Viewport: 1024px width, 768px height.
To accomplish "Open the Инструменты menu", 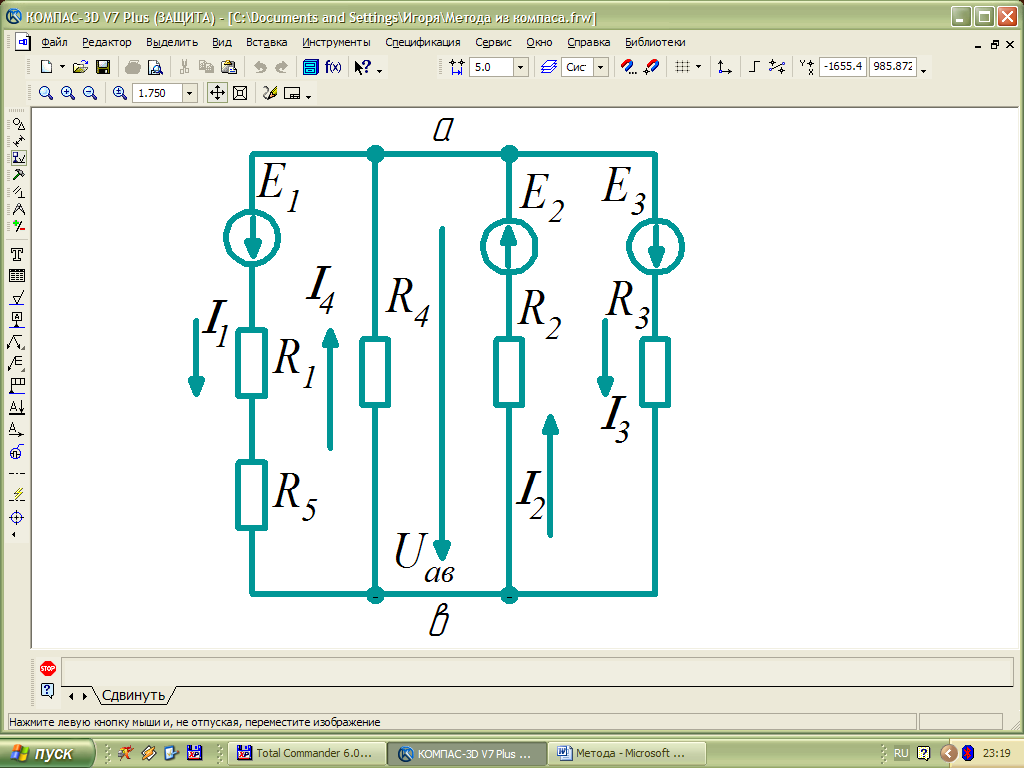I will point(336,42).
